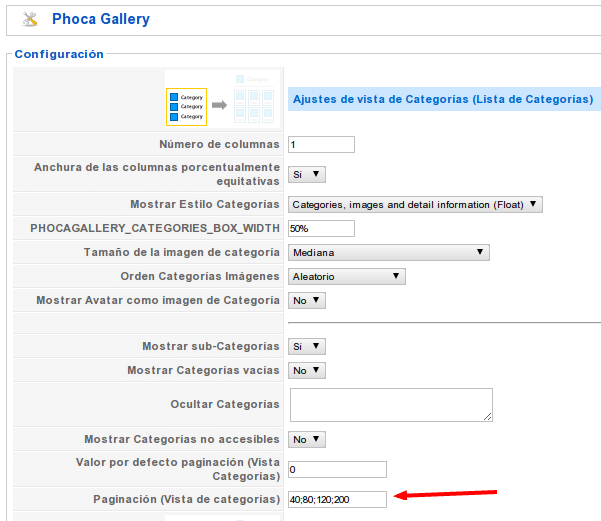Click the Mostrar Estilo Categorias label
This screenshot has height=521, width=601.
[x=205, y=204]
